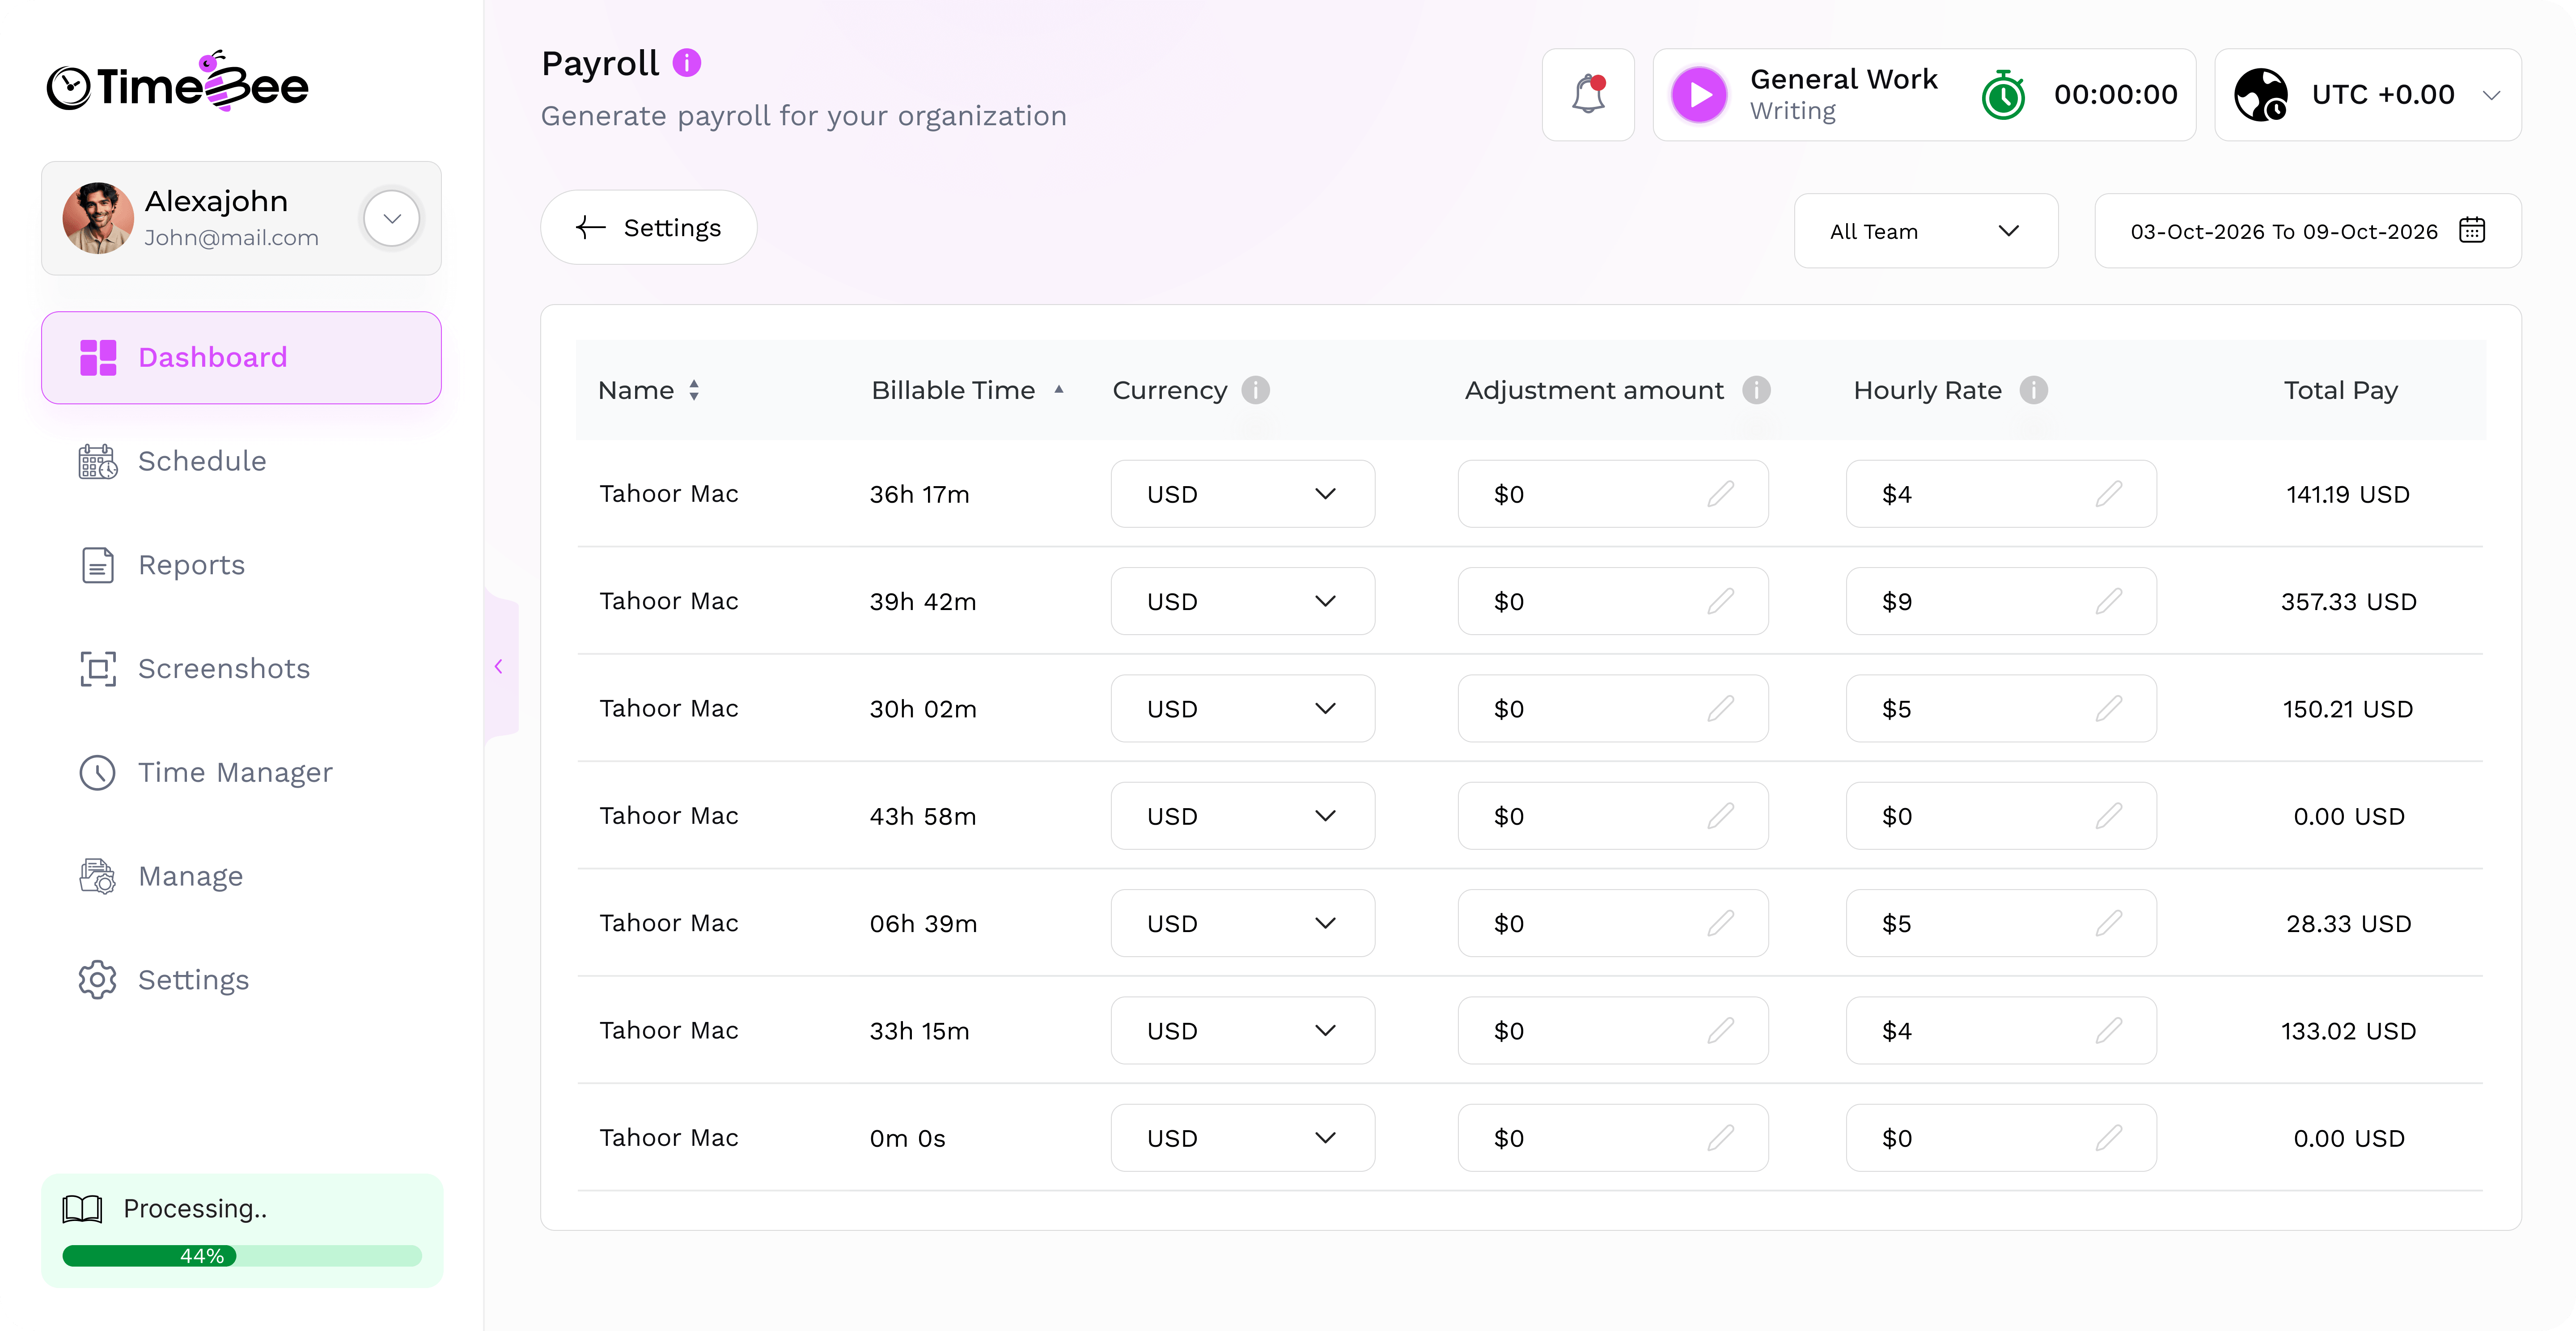This screenshot has width=2576, height=1331.
Task: Click Alexajohn profile avatar
Action: point(98,218)
